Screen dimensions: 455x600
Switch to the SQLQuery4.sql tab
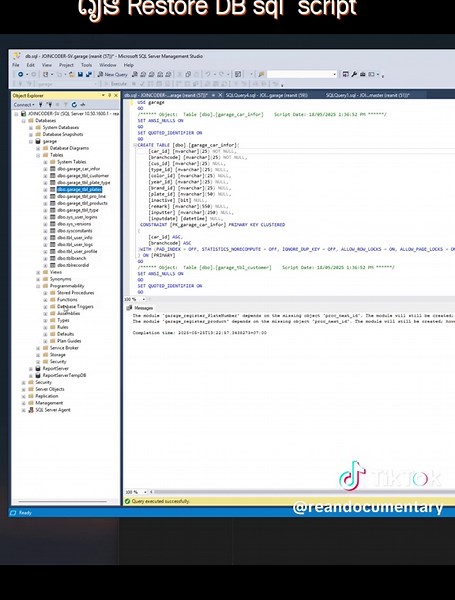(x=267, y=95)
